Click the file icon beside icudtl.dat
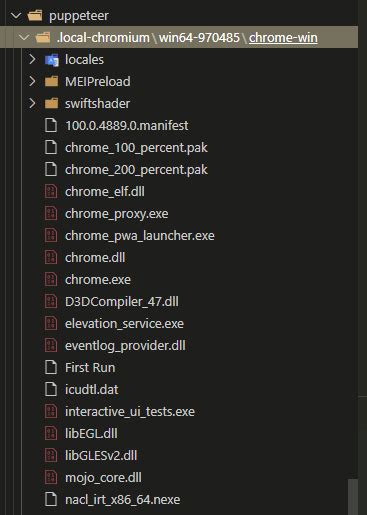The image size is (367, 515). click(51, 390)
